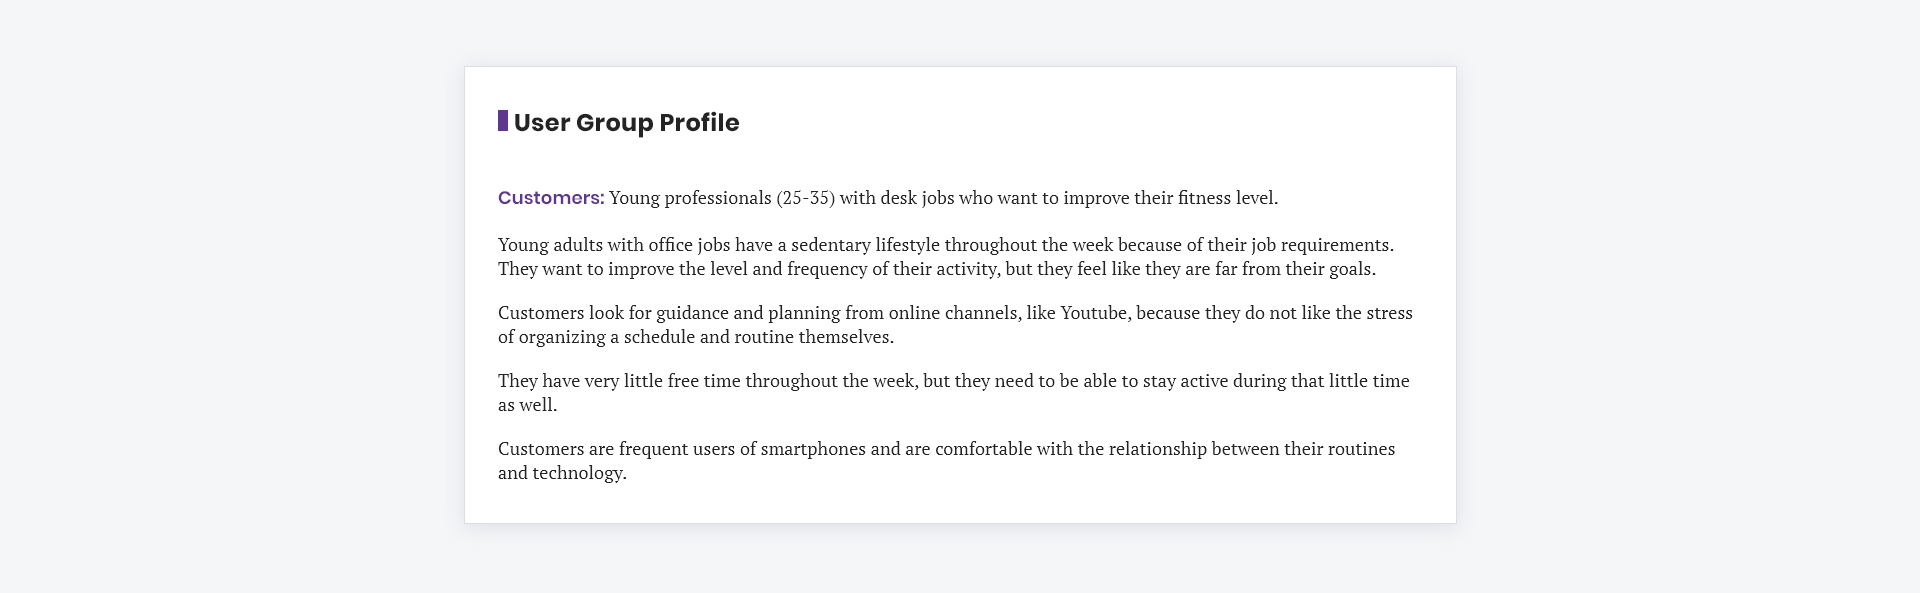This screenshot has width=1920, height=593.
Task: Click the word smartphones
Action: [813, 449]
